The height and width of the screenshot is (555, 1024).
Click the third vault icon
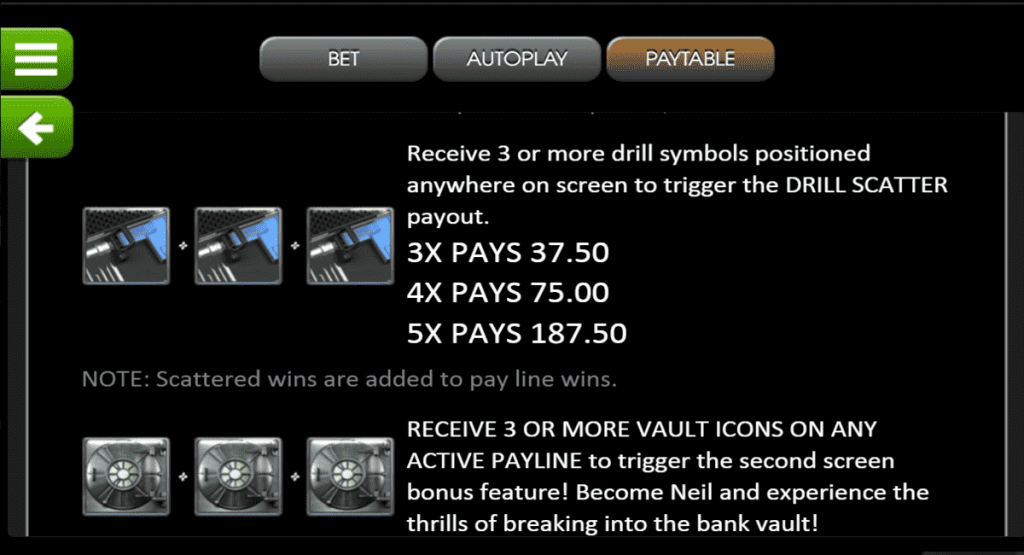[x=351, y=477]
